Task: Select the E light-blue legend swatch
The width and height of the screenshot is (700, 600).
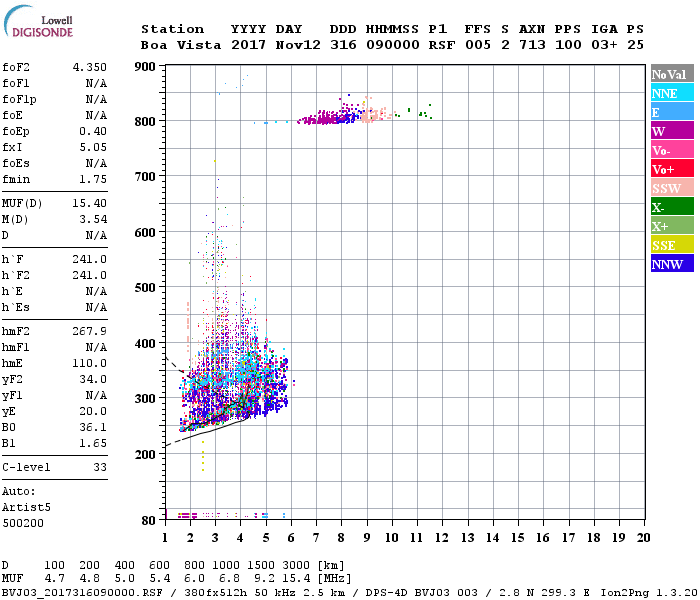Action: [x=672, y=112]
